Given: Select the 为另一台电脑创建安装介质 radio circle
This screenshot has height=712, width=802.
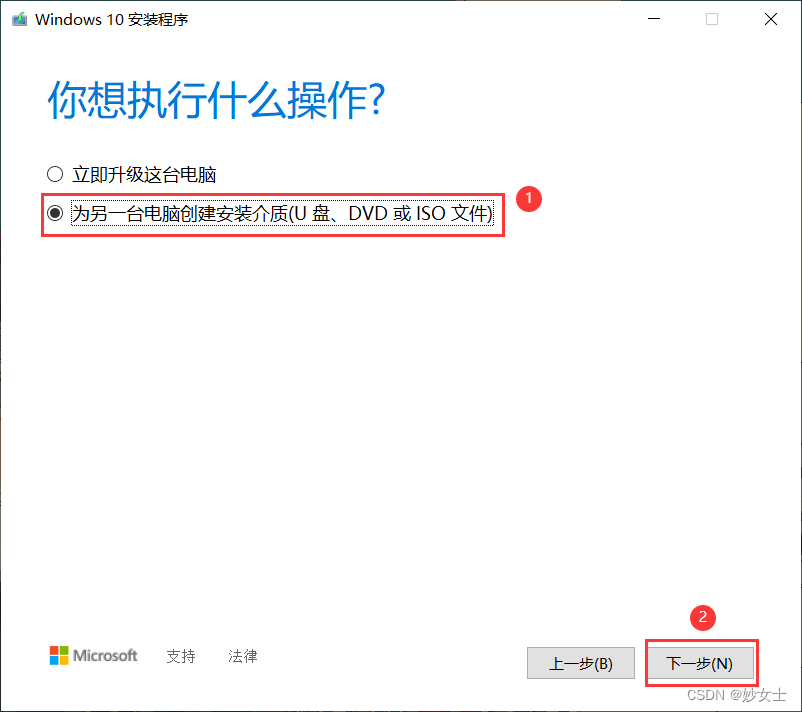Looking at the screenshot, I should 55,213.
